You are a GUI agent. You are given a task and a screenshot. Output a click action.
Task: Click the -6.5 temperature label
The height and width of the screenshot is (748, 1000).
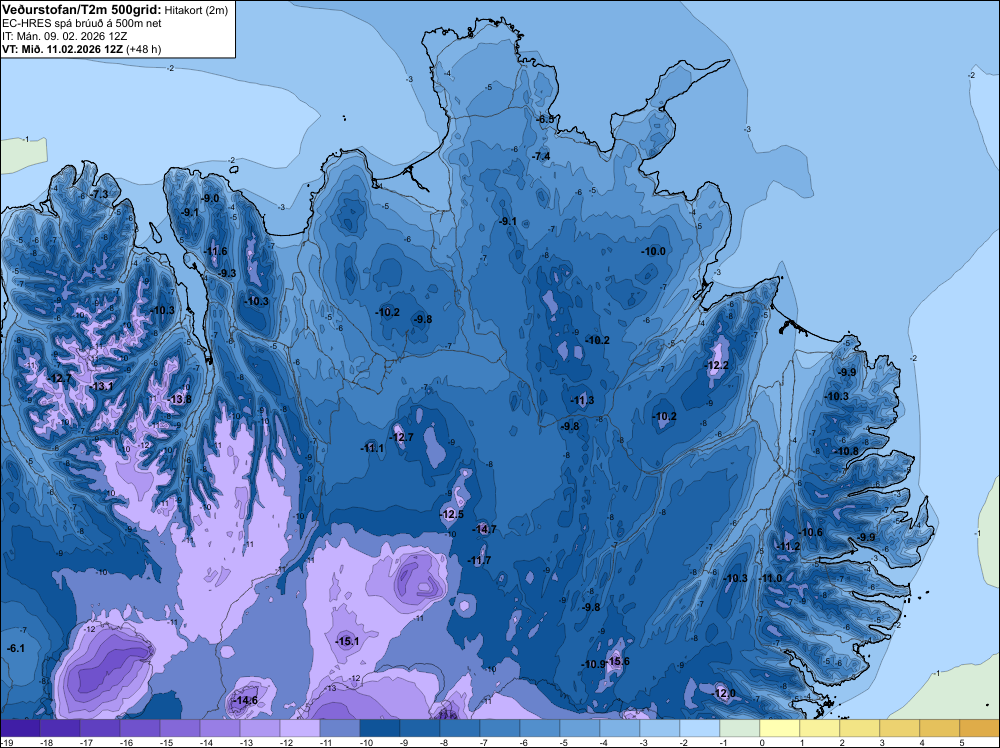(545, 119)
